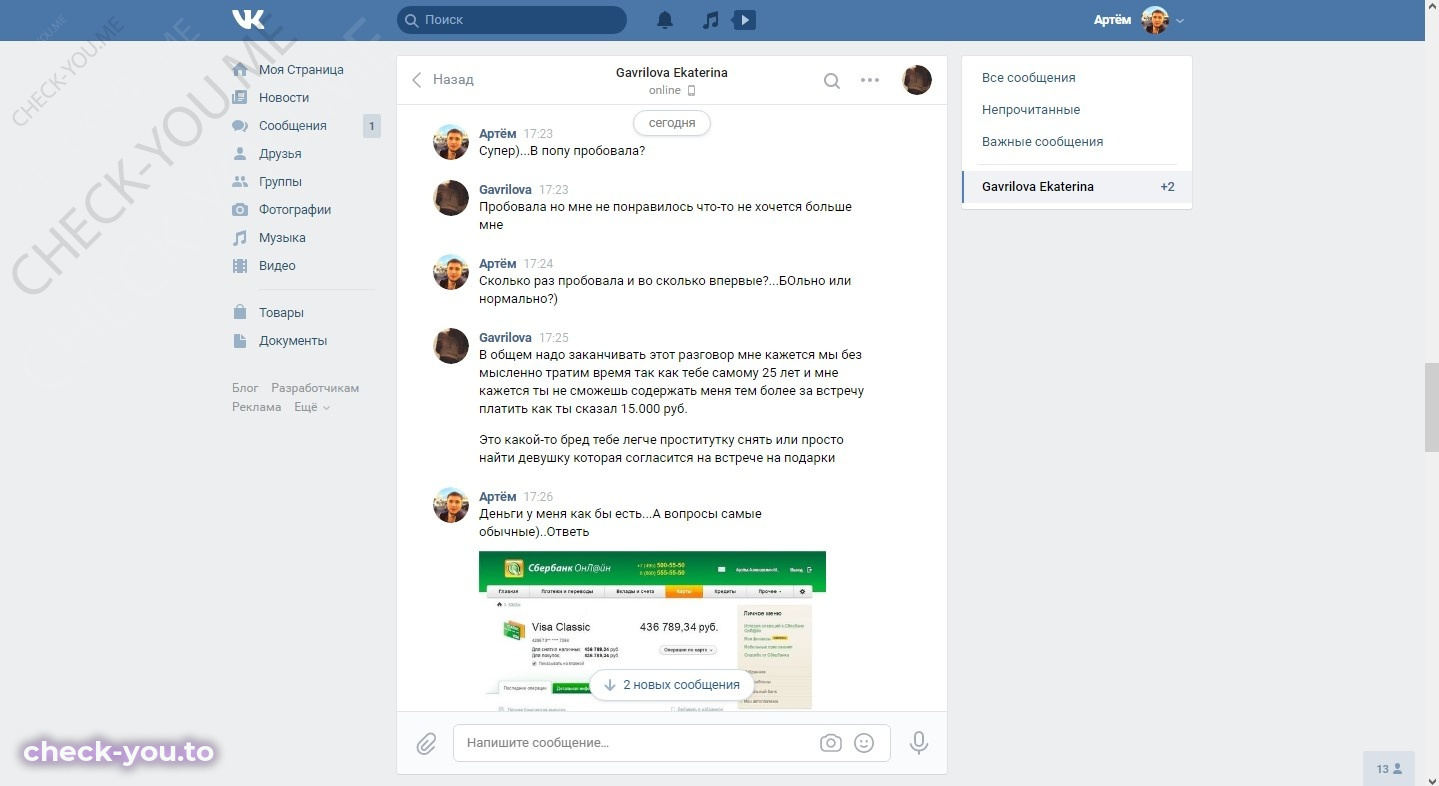1439x786 pixels.
Task: Expand the Артём account dropdown
Action: coord(1139,20)
